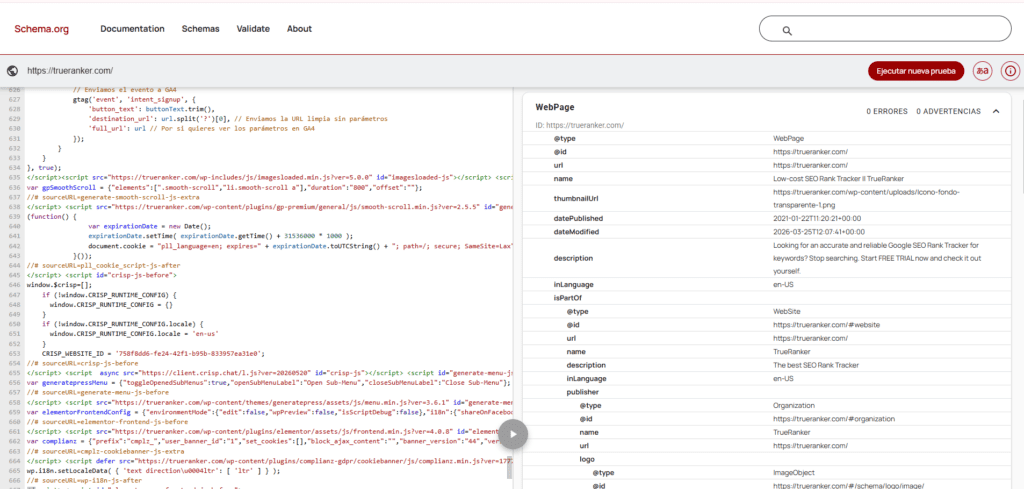The width and height of the screenshot is (1024, 489).
Task: Select the thumbnailUrl property row
Action: [x=767, y=198]
